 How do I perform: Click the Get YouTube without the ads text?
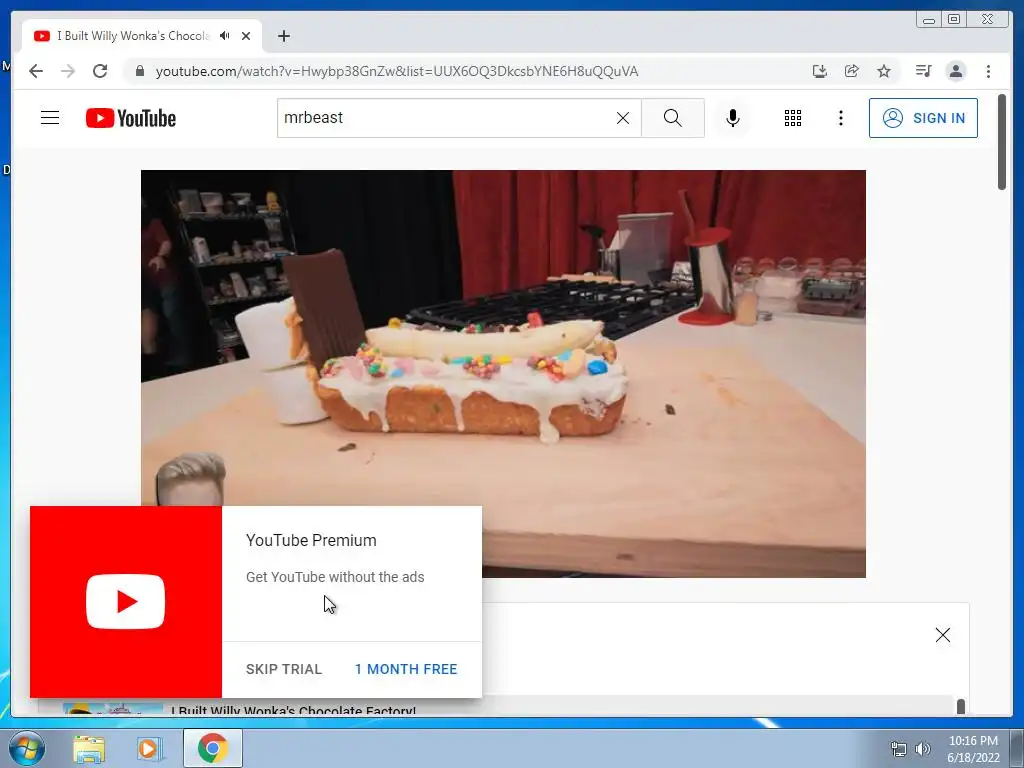[x=335, y=577]
